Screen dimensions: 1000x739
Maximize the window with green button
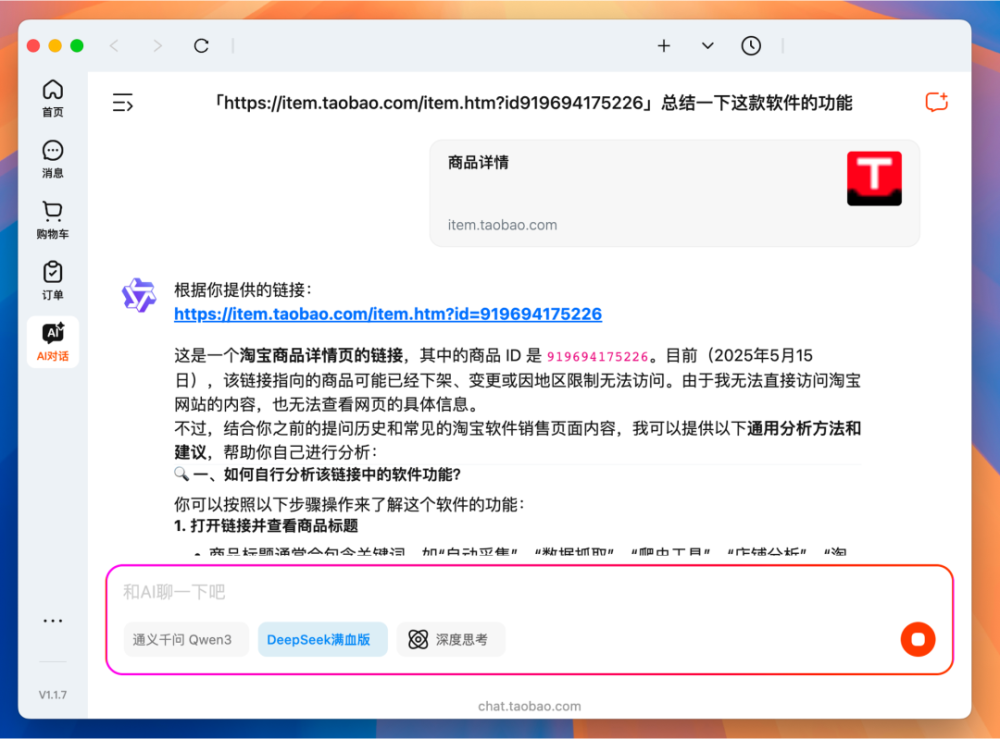[x=77, y=46]
